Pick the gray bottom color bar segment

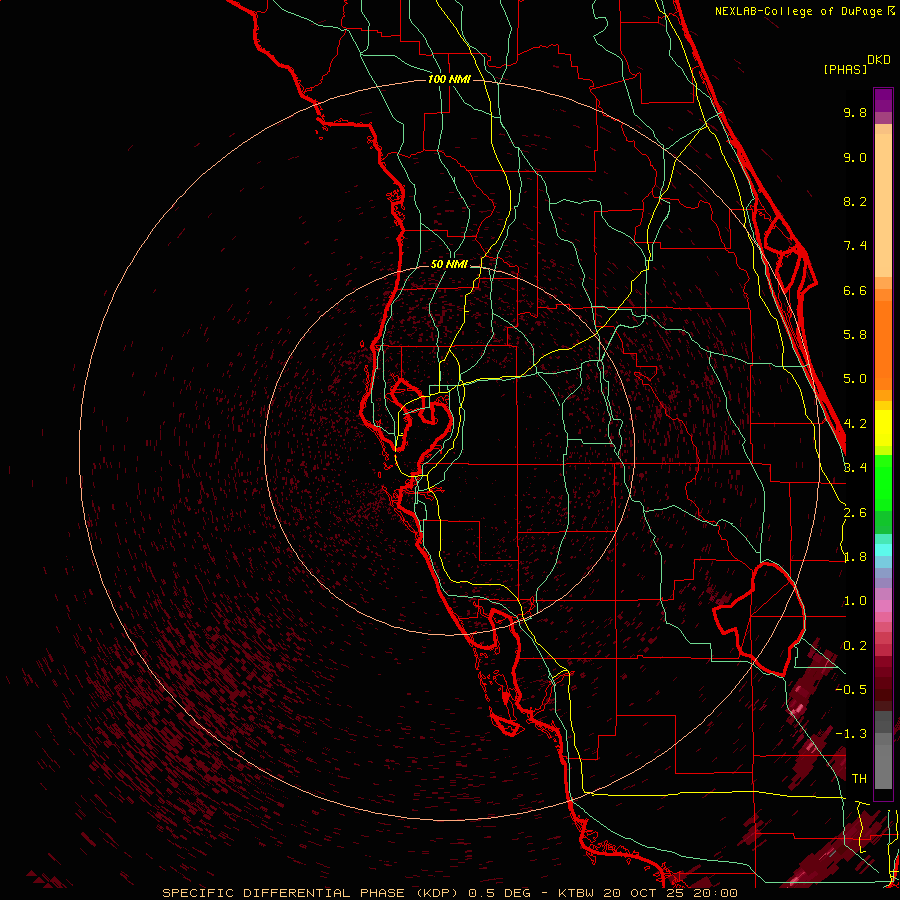click(883, 761)
